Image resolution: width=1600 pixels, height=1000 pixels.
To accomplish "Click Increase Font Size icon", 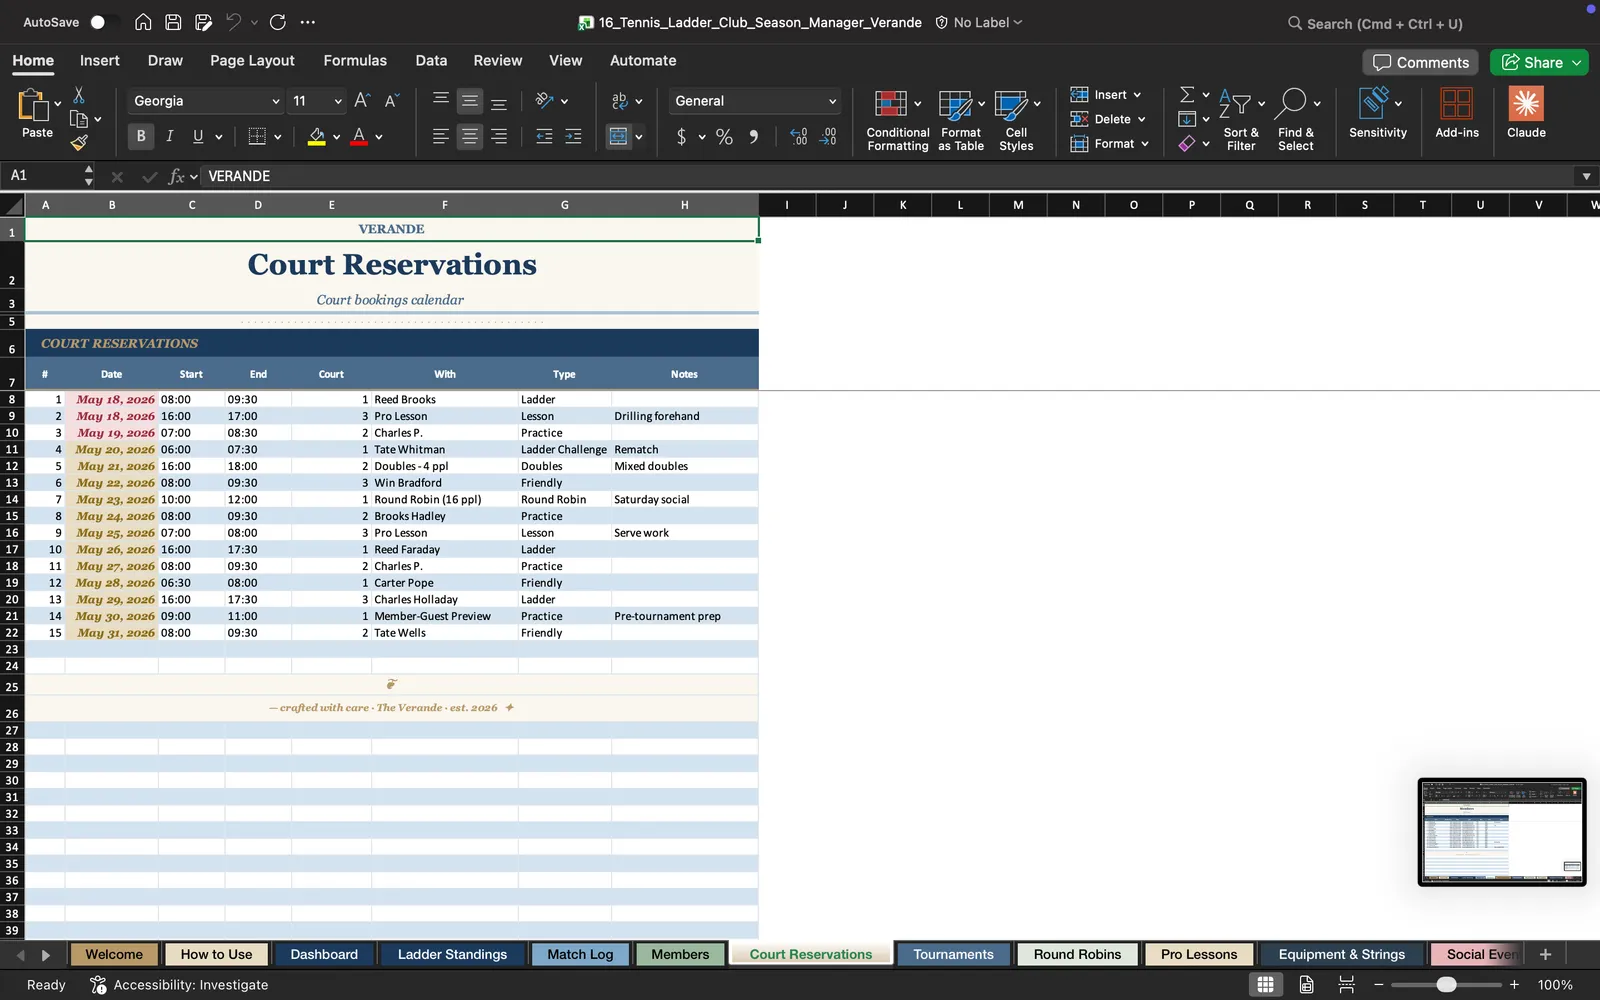I will (x=362, y=100).
